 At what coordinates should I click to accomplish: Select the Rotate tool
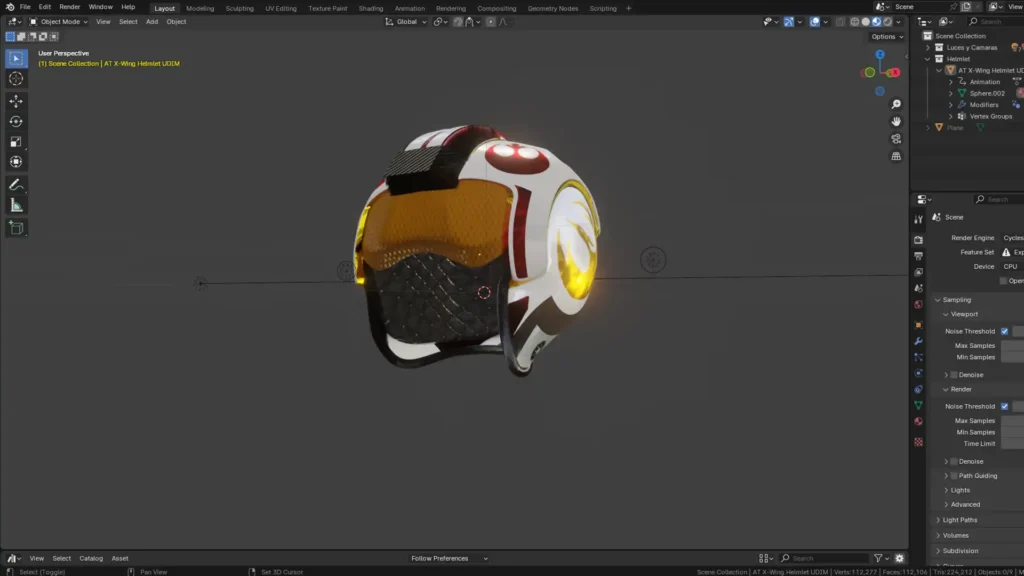click(16, 121)
